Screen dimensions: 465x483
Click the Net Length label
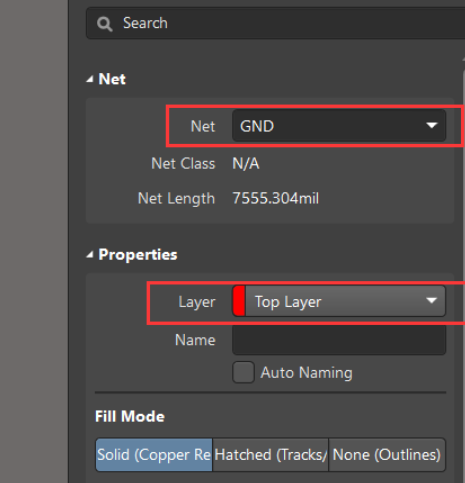(176, 199)
